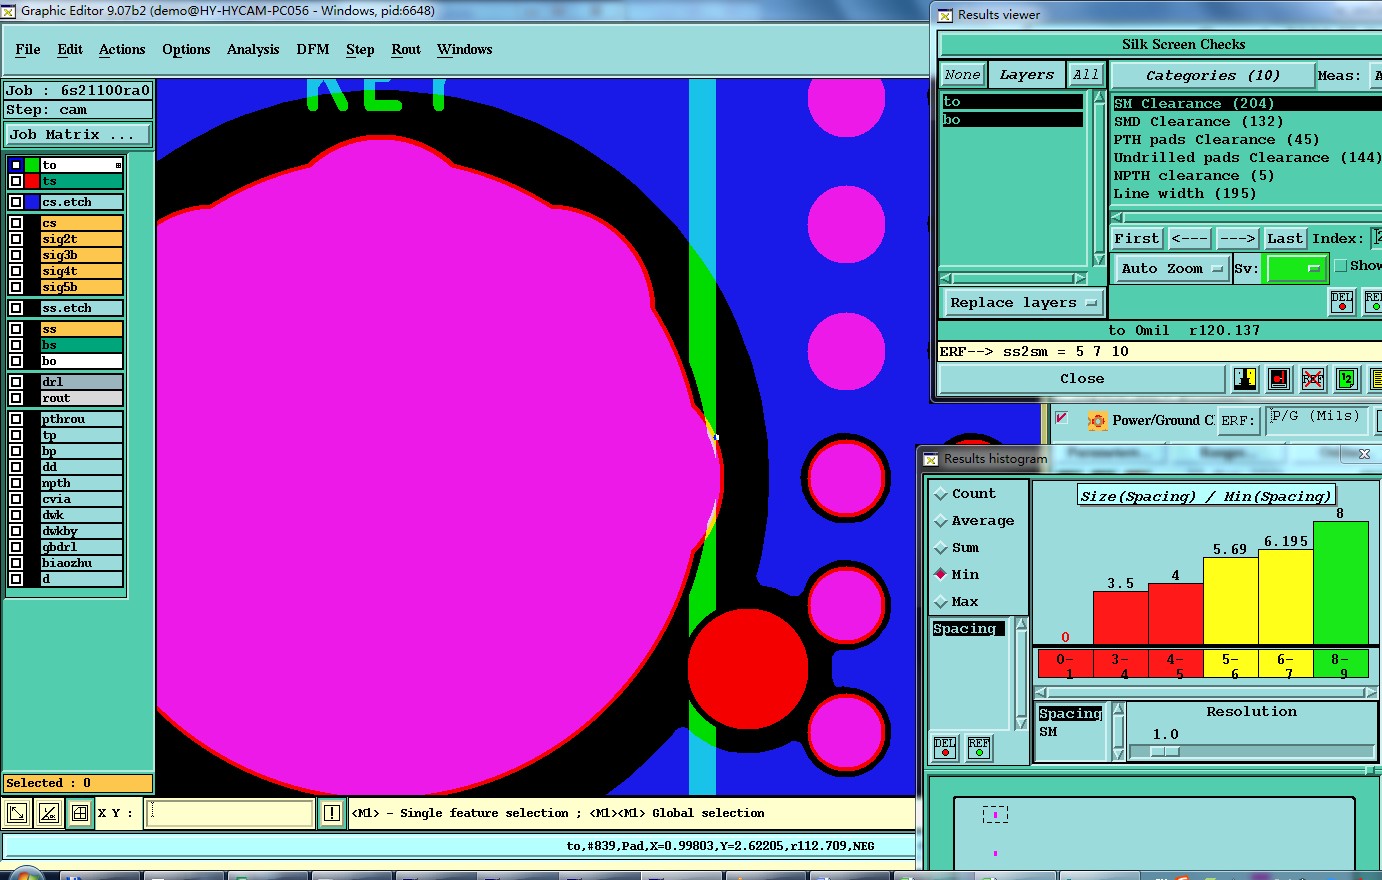Click the exclamation mark icon

(332, 813)
